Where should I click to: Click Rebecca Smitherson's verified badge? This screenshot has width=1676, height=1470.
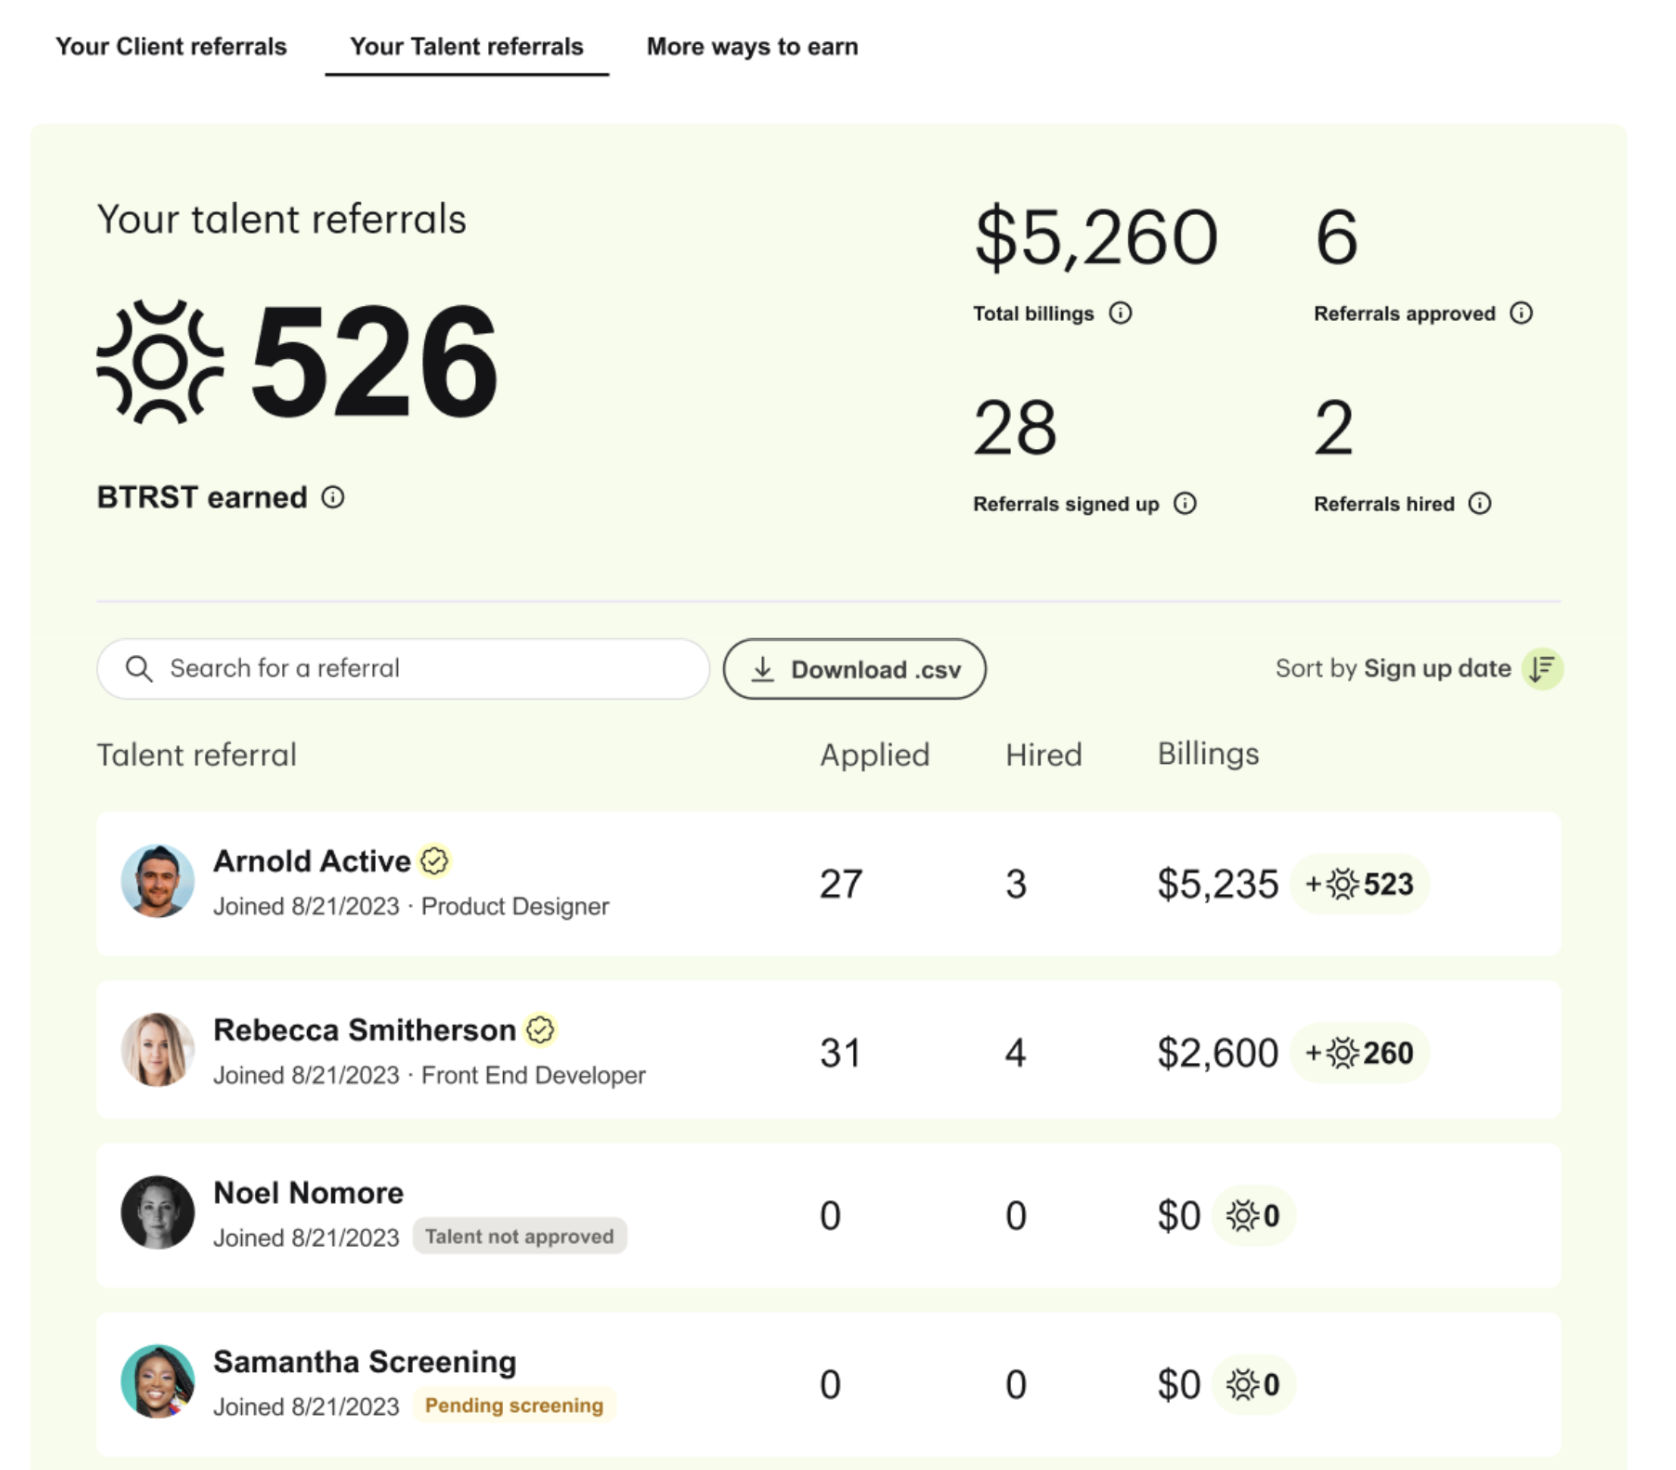pos(540,1029)
